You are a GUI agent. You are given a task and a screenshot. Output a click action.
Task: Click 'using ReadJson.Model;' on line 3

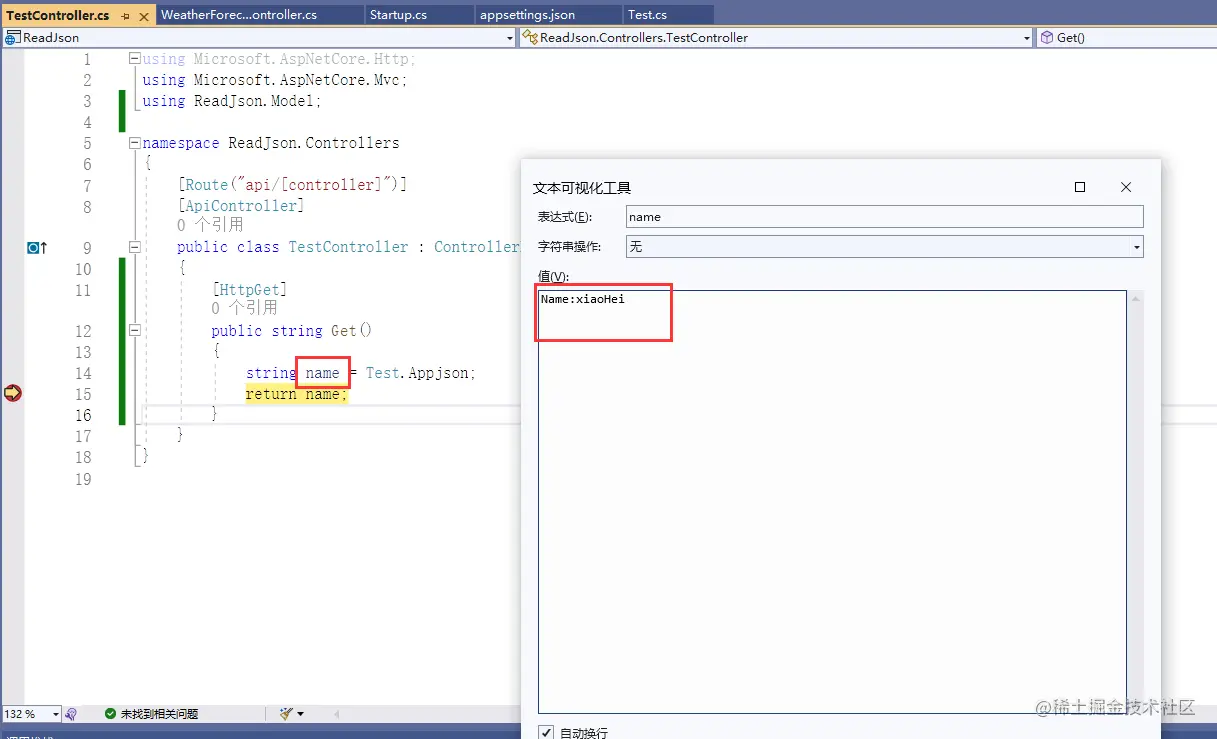(232, 101)
